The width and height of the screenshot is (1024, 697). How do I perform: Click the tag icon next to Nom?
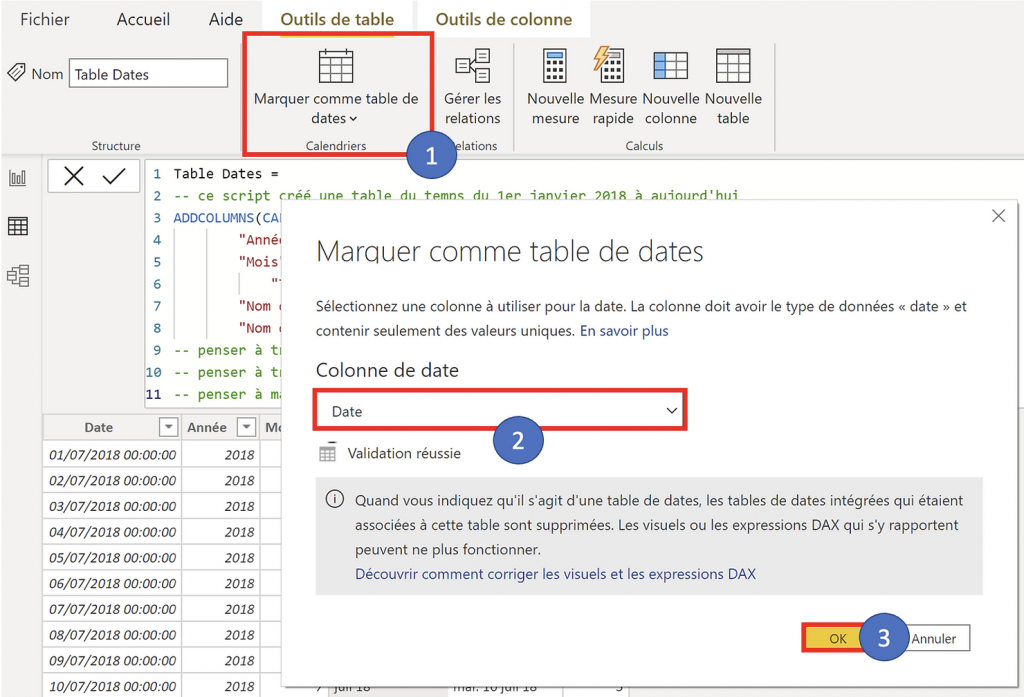[16, 72]
